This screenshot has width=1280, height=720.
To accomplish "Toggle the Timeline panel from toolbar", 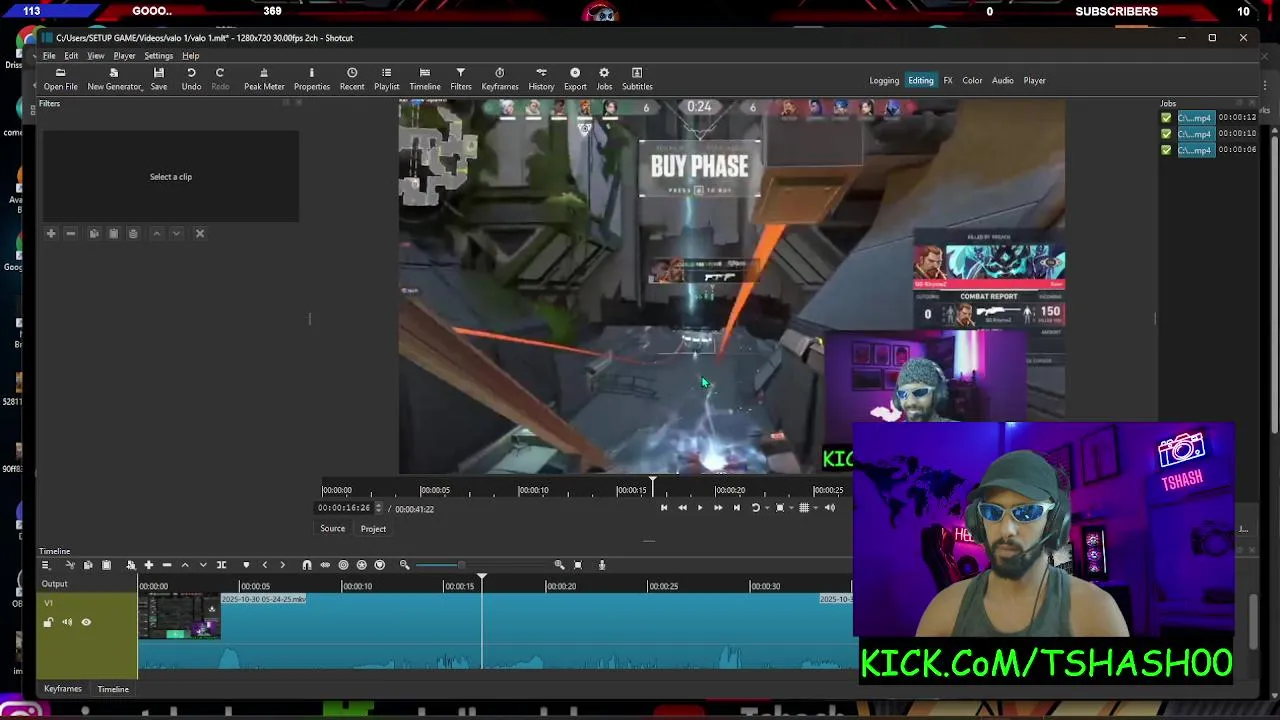I will (x=425, y=79).
